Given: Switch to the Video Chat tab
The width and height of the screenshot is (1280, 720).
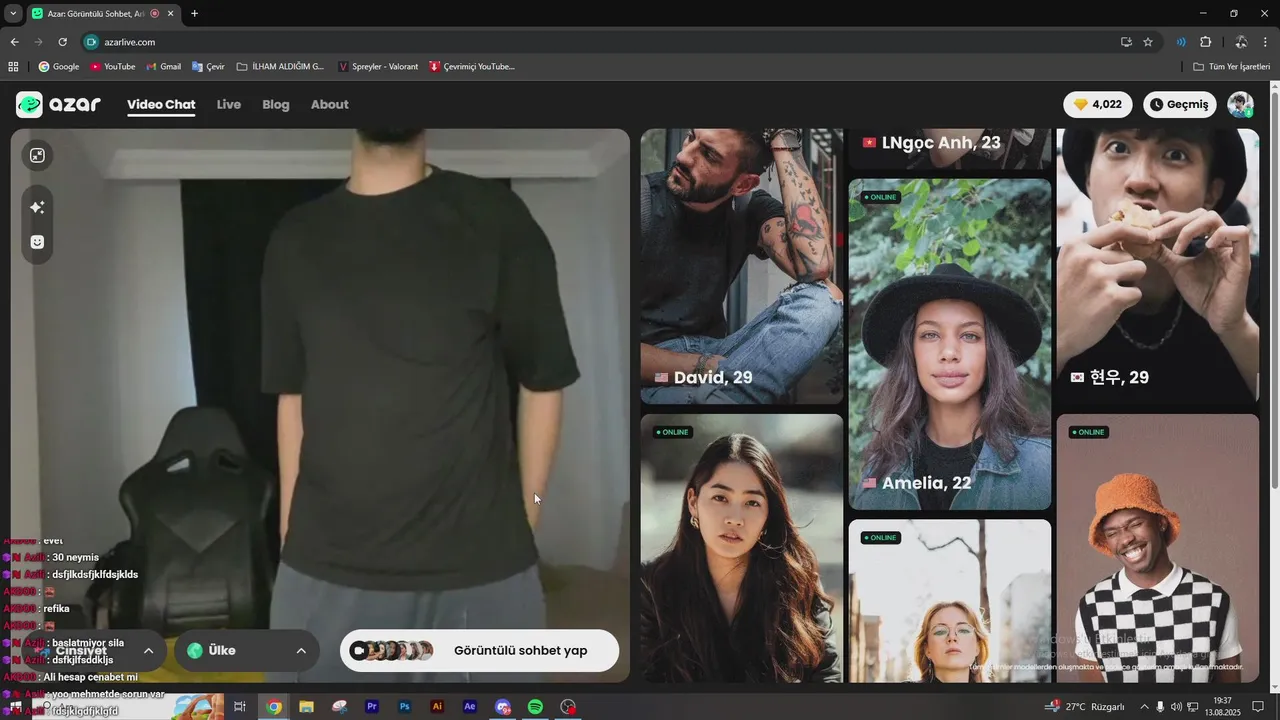Looking at the screenshot, I should point(161,104).
